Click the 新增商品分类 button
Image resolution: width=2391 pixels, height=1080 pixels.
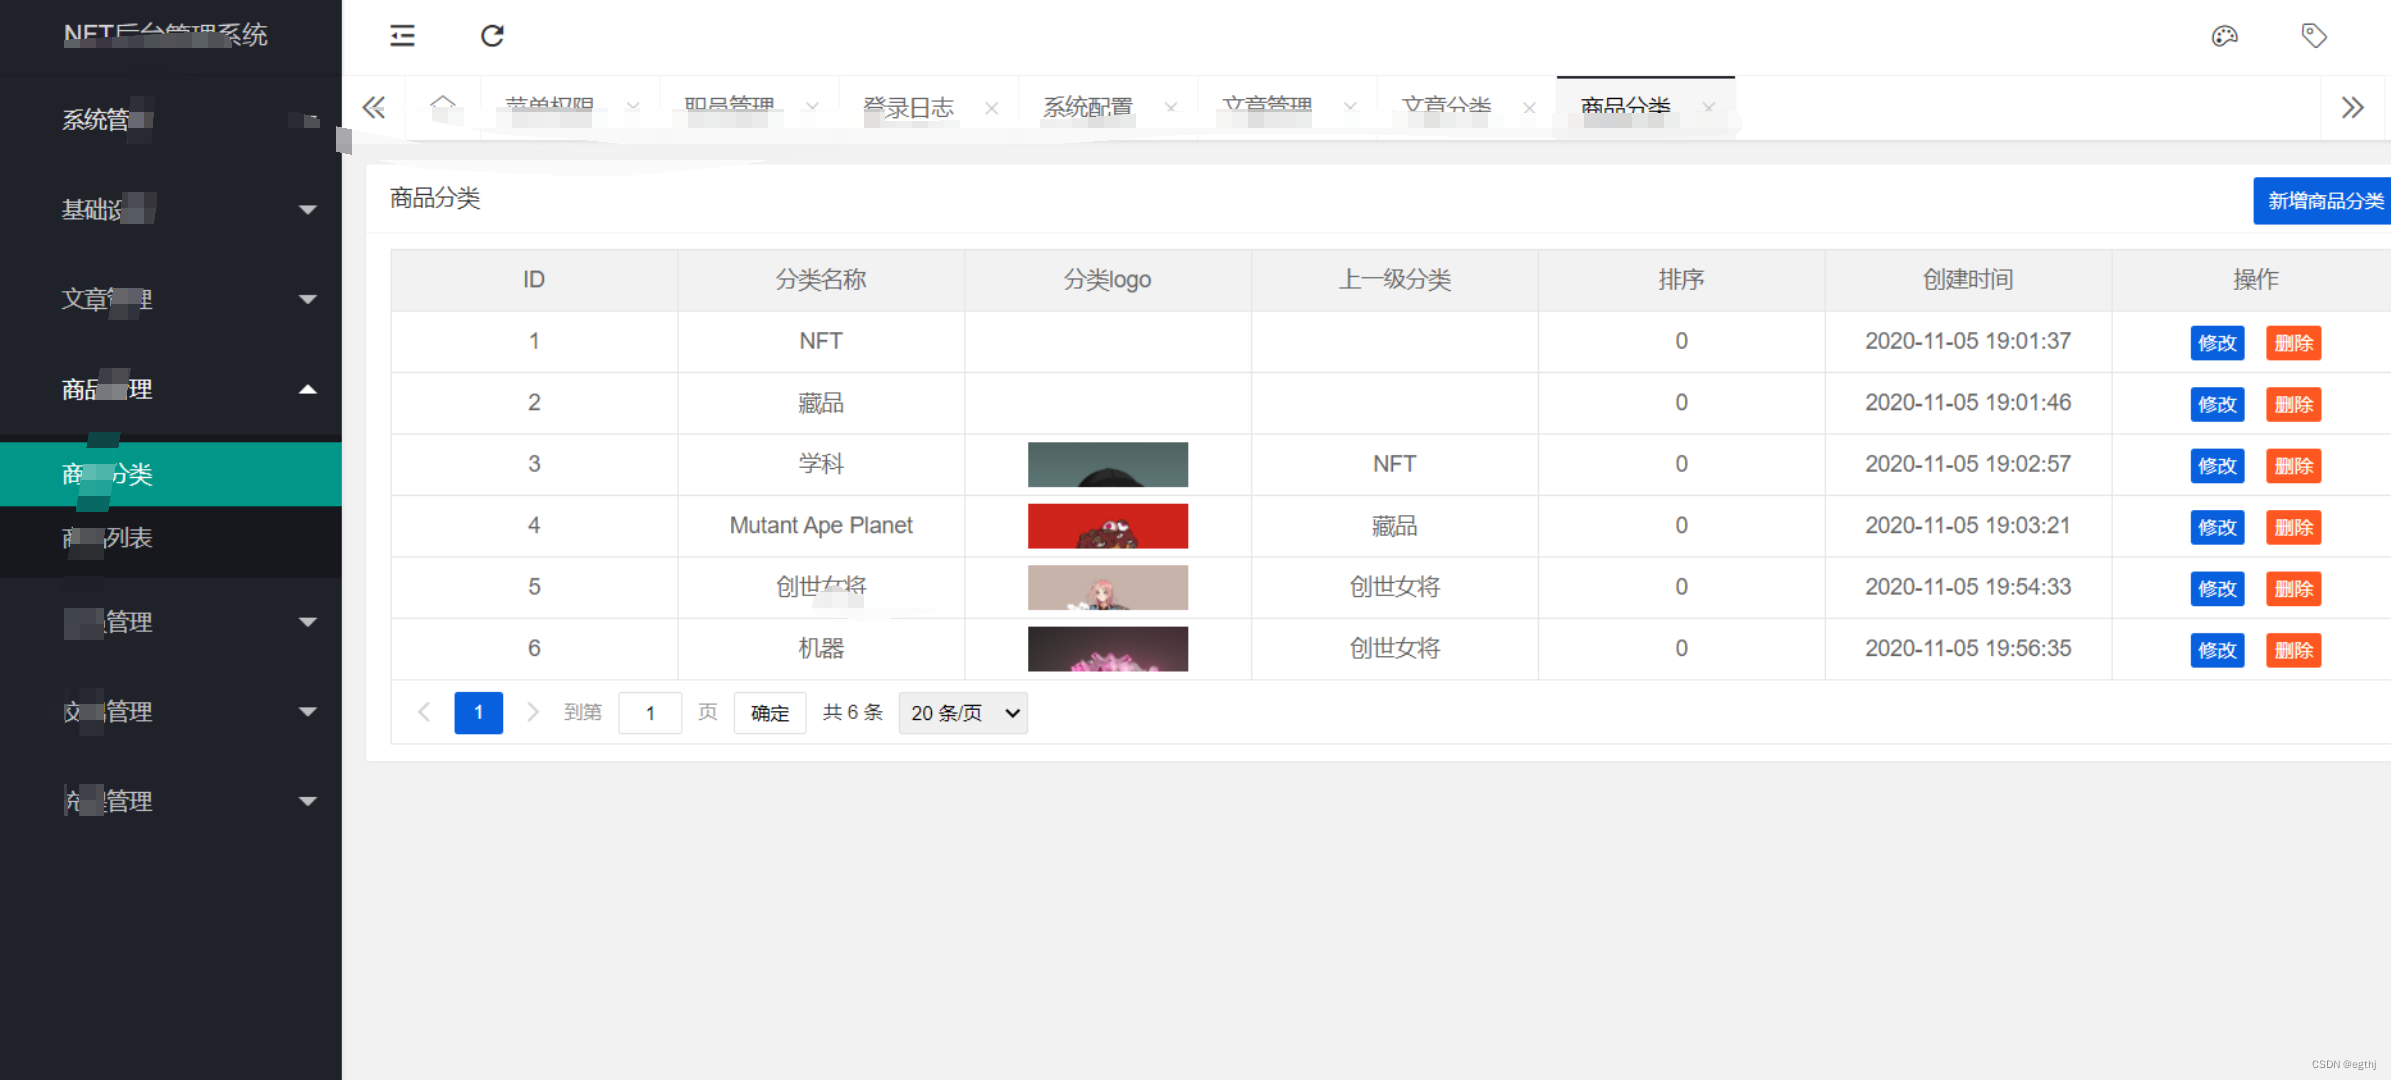click(x=2323, y=201)
